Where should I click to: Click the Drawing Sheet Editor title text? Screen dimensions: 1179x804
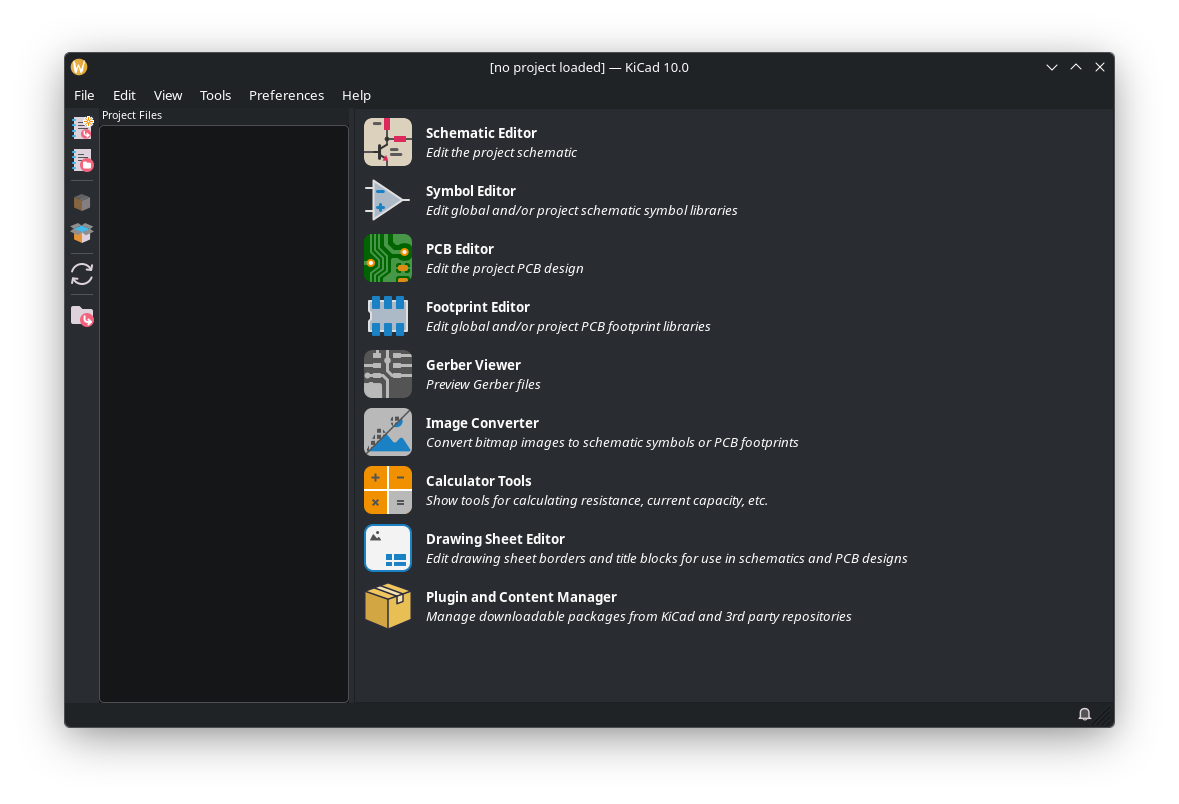(495, 539)
